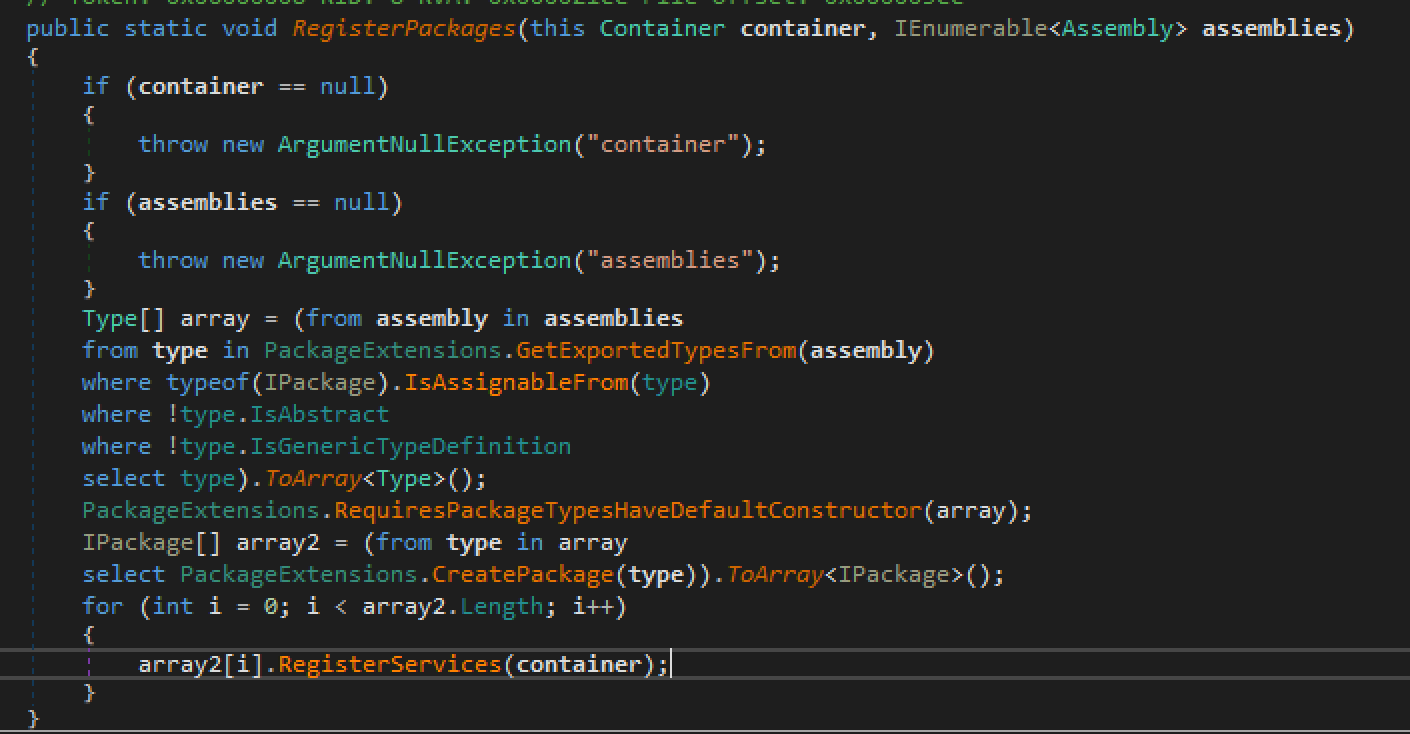Image resolution: width=1410 pixels, height=734 pixels.
Task: Click the "assemblies" string literal
Action: coord(676,260)
